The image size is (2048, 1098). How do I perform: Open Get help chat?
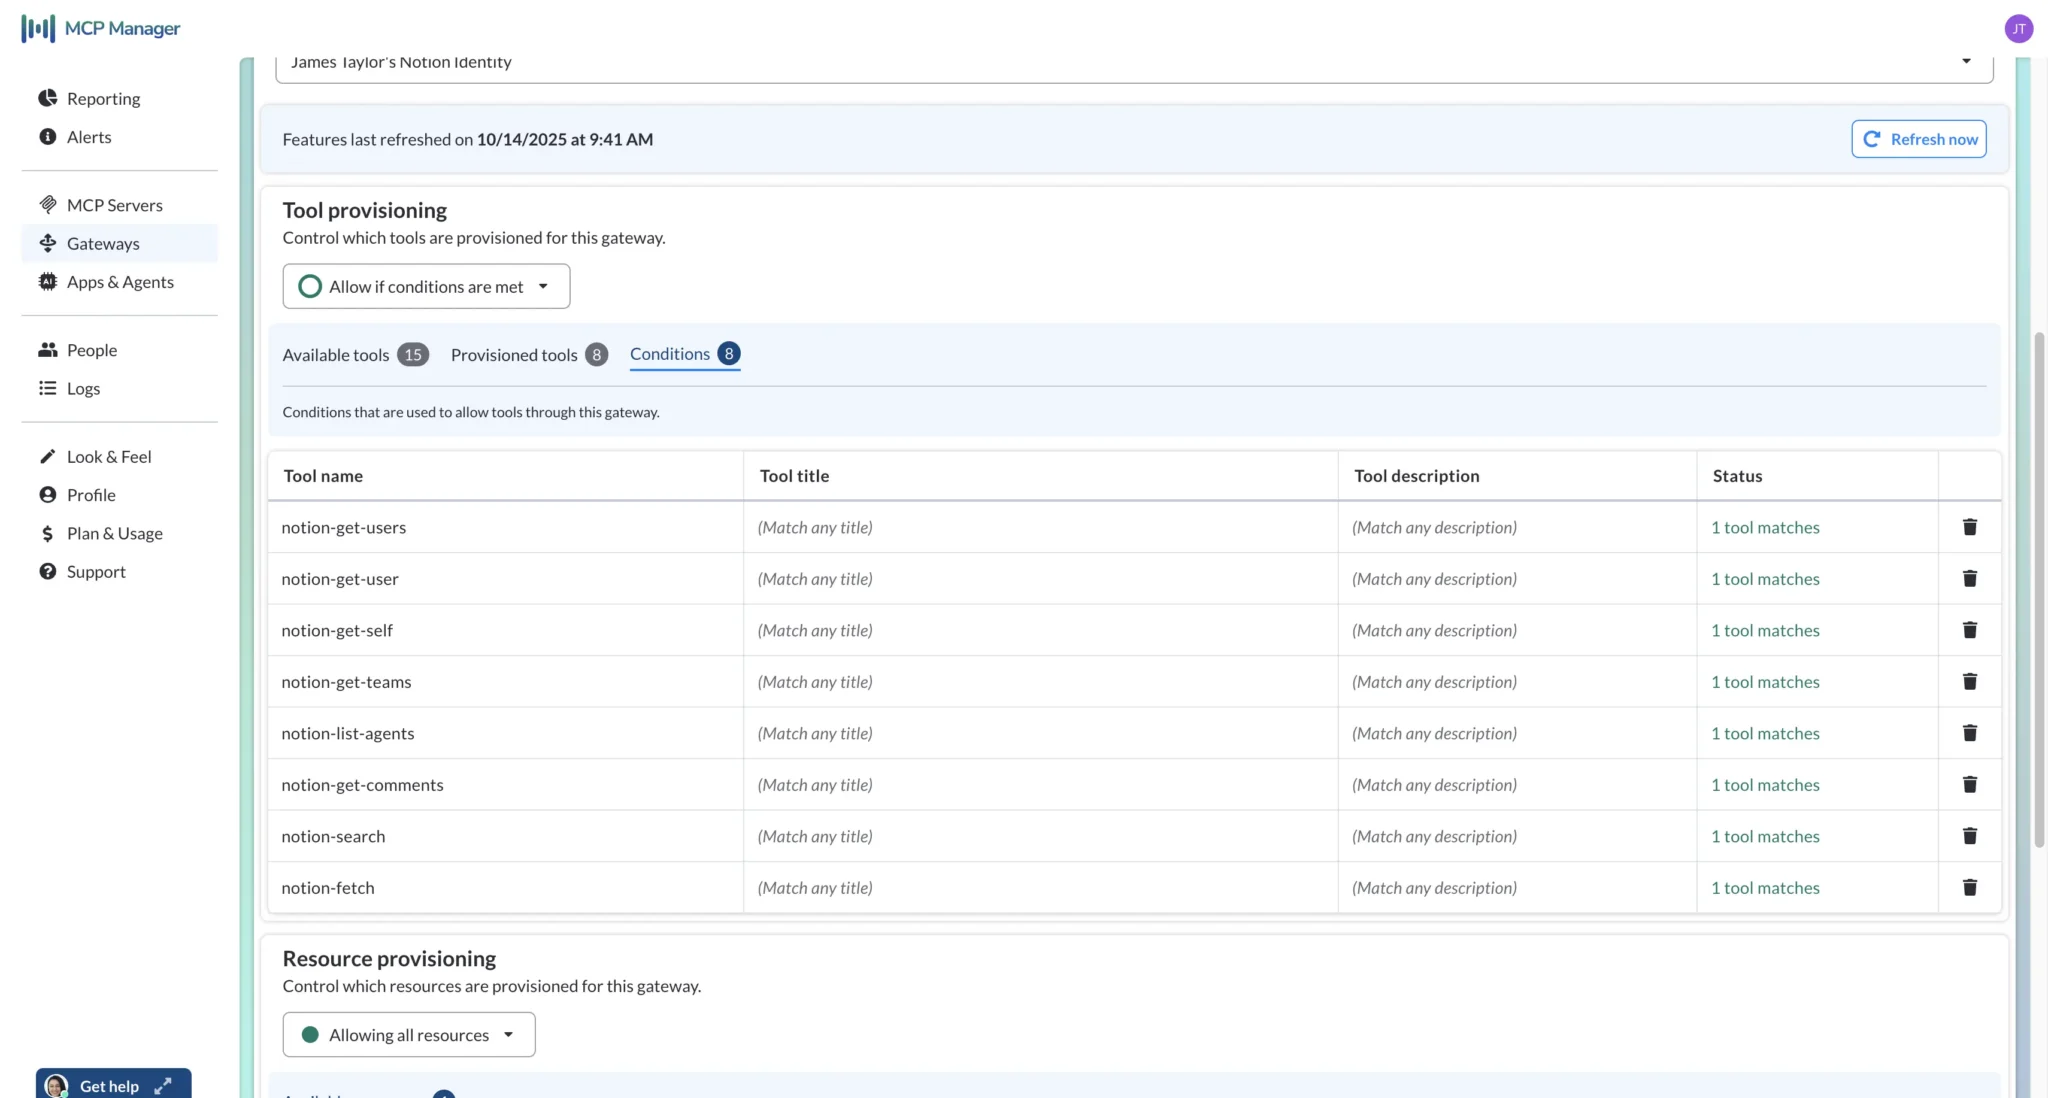(x=110, y=1084)
